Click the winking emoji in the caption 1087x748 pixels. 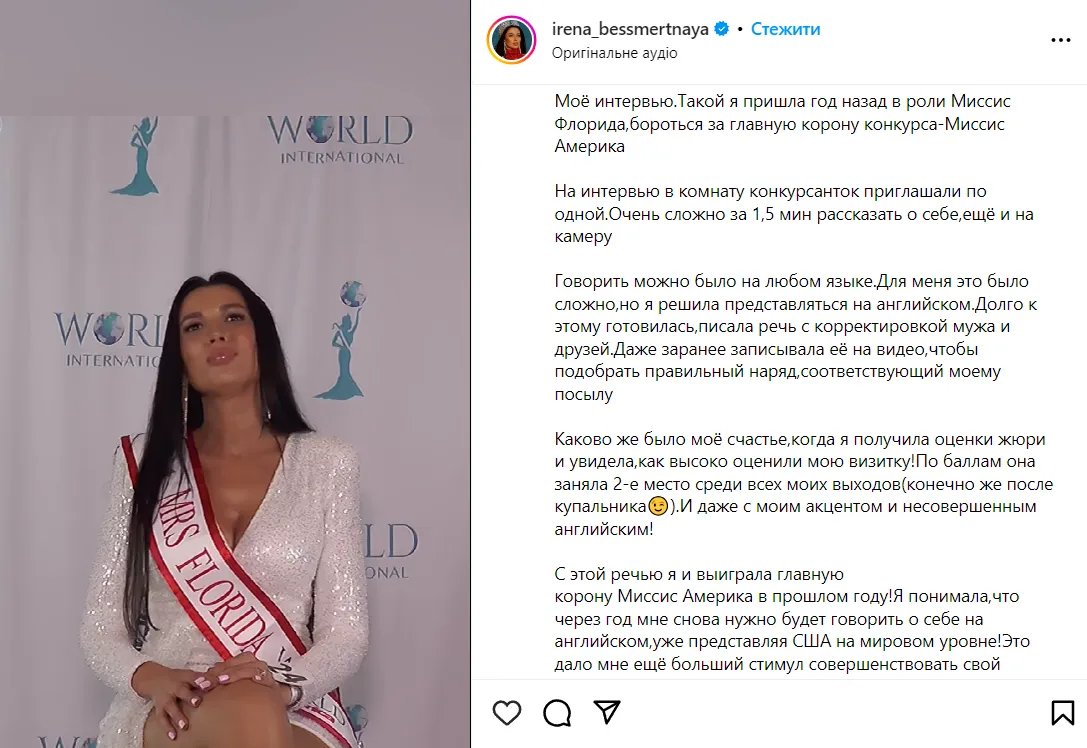(x=658, y=506)
